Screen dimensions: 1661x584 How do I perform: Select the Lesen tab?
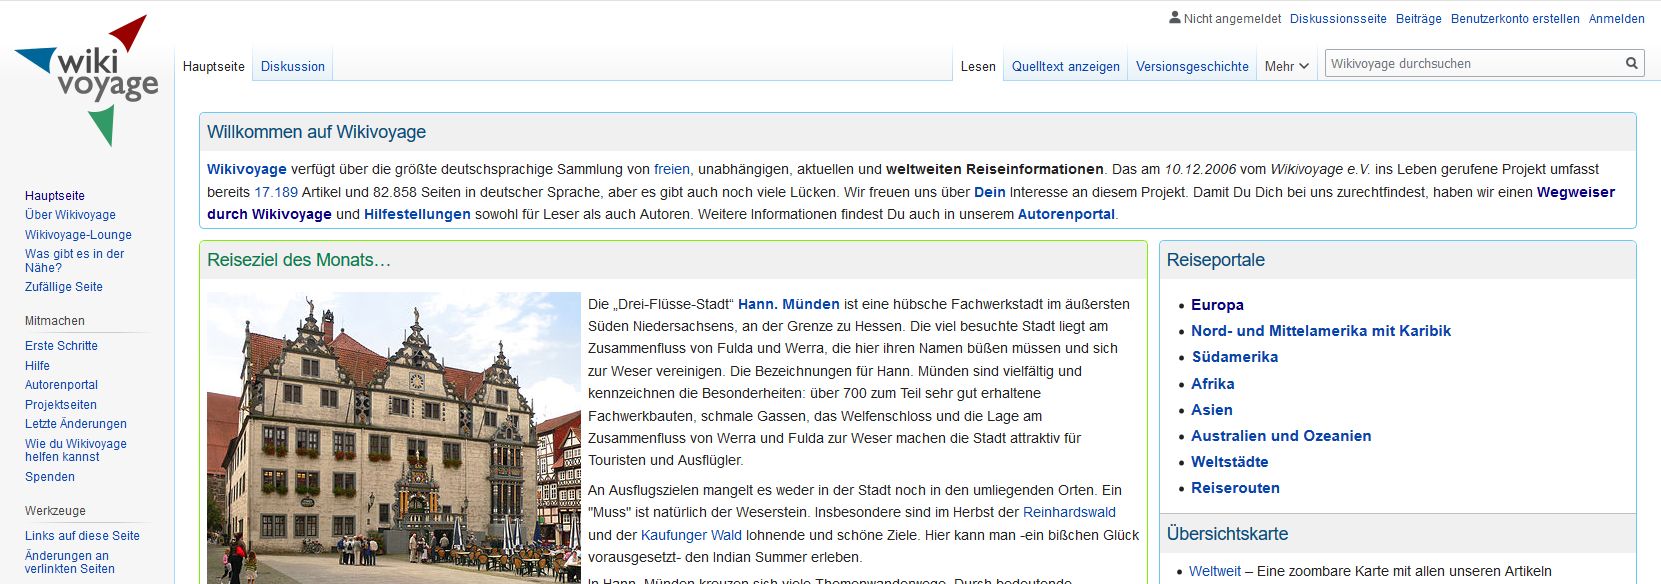point(978,66)
